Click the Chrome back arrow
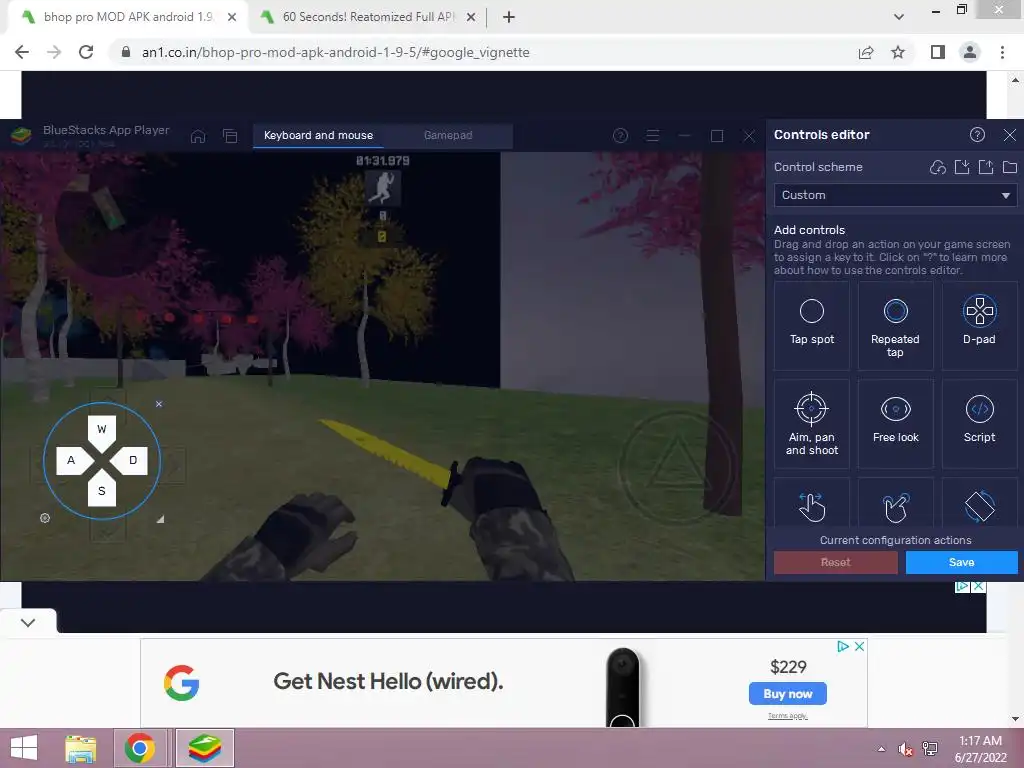Viewport: 1024px width, 768px height. [22, 52]
